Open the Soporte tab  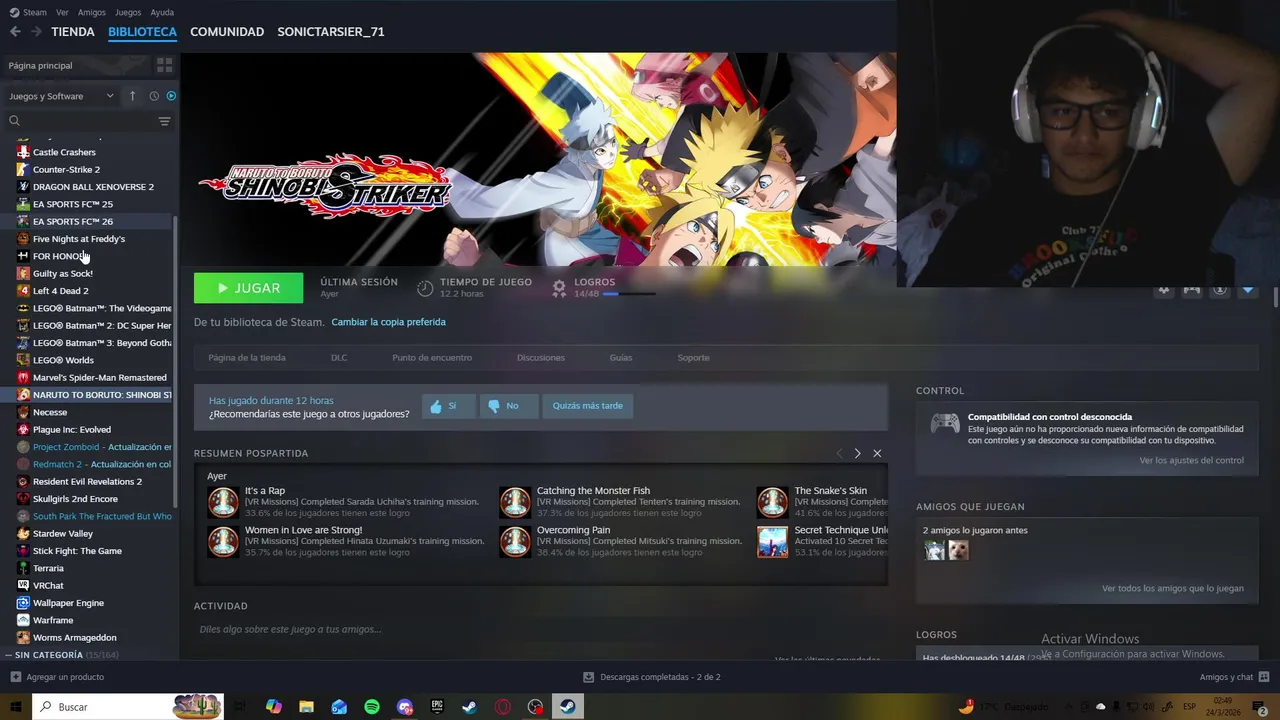(693, 357)
